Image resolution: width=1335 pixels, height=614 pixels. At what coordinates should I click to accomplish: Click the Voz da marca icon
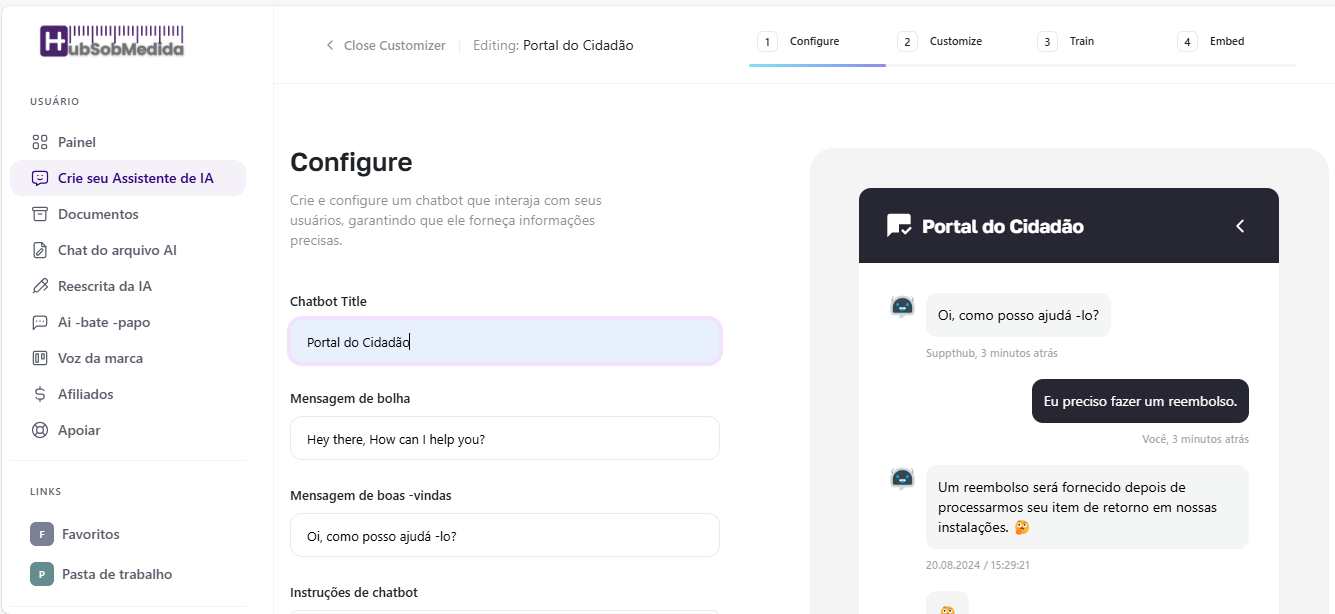(40, 357)
